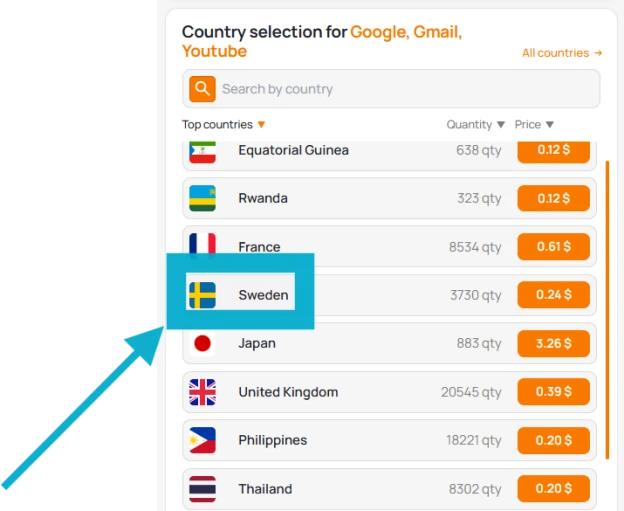This screenshot has width=624, height=511.
Task: Click the Search by country field
Action: 391,89
